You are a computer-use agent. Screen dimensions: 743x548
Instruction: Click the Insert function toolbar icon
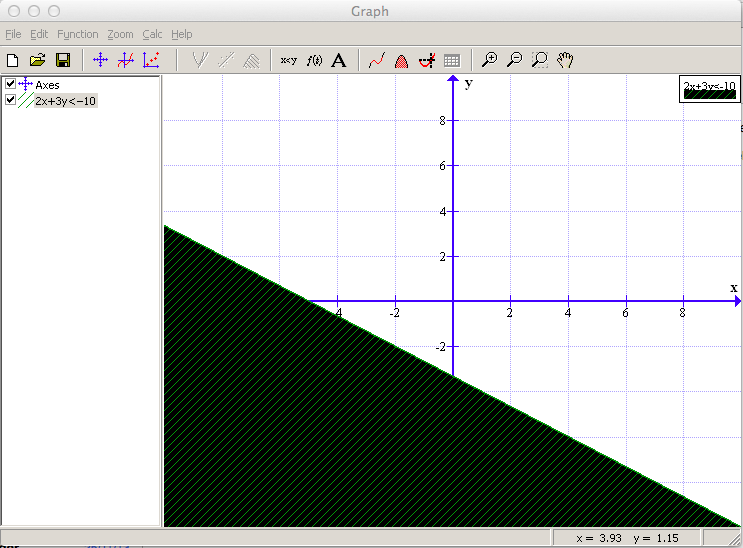tap(126, 60)
